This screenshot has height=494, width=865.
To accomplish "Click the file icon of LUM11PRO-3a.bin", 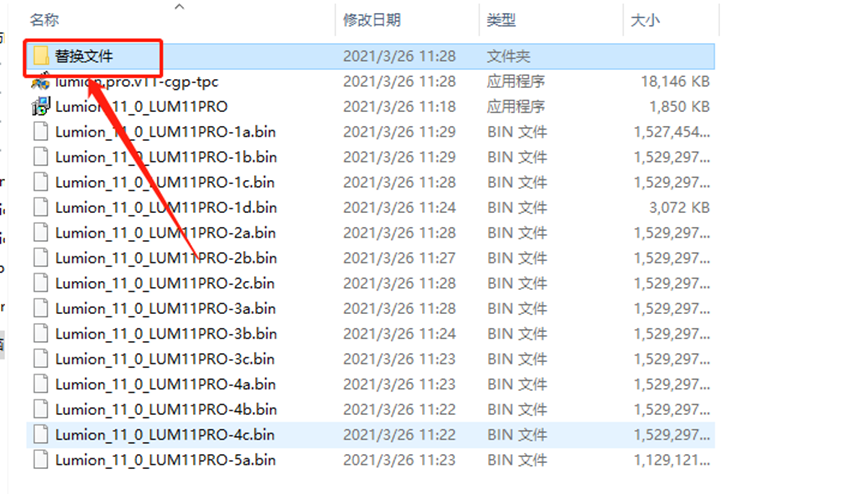I will click(x=41, y=309).
